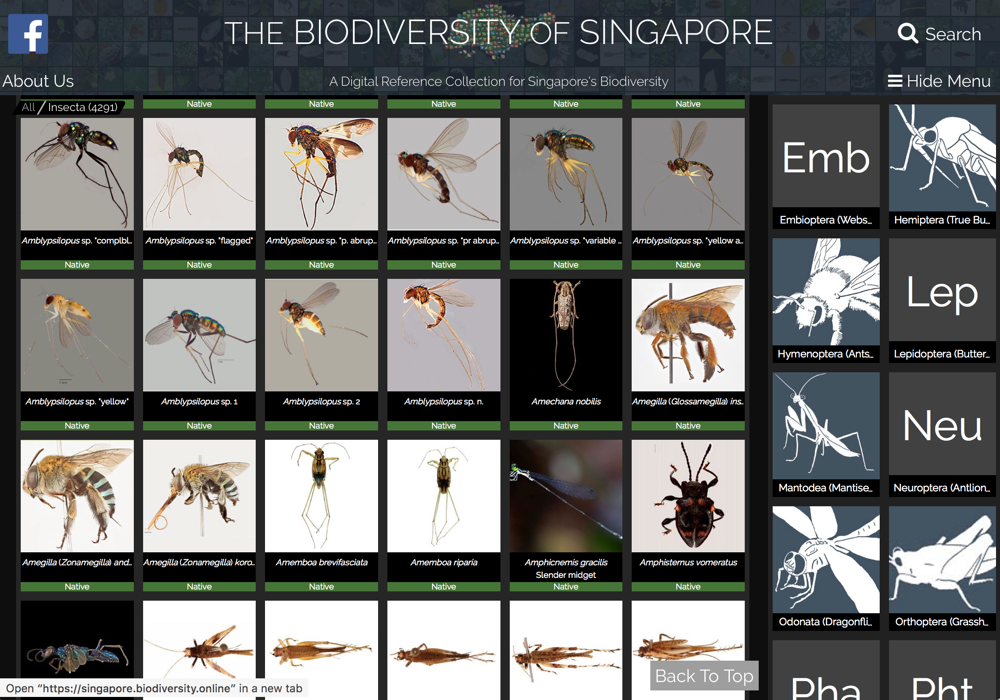
Task: Click the Back To Top button
Action: point(704,676)
